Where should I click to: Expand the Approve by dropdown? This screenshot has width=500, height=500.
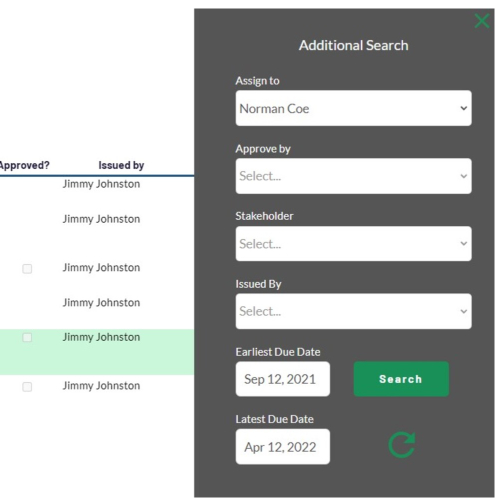(353, 176)
